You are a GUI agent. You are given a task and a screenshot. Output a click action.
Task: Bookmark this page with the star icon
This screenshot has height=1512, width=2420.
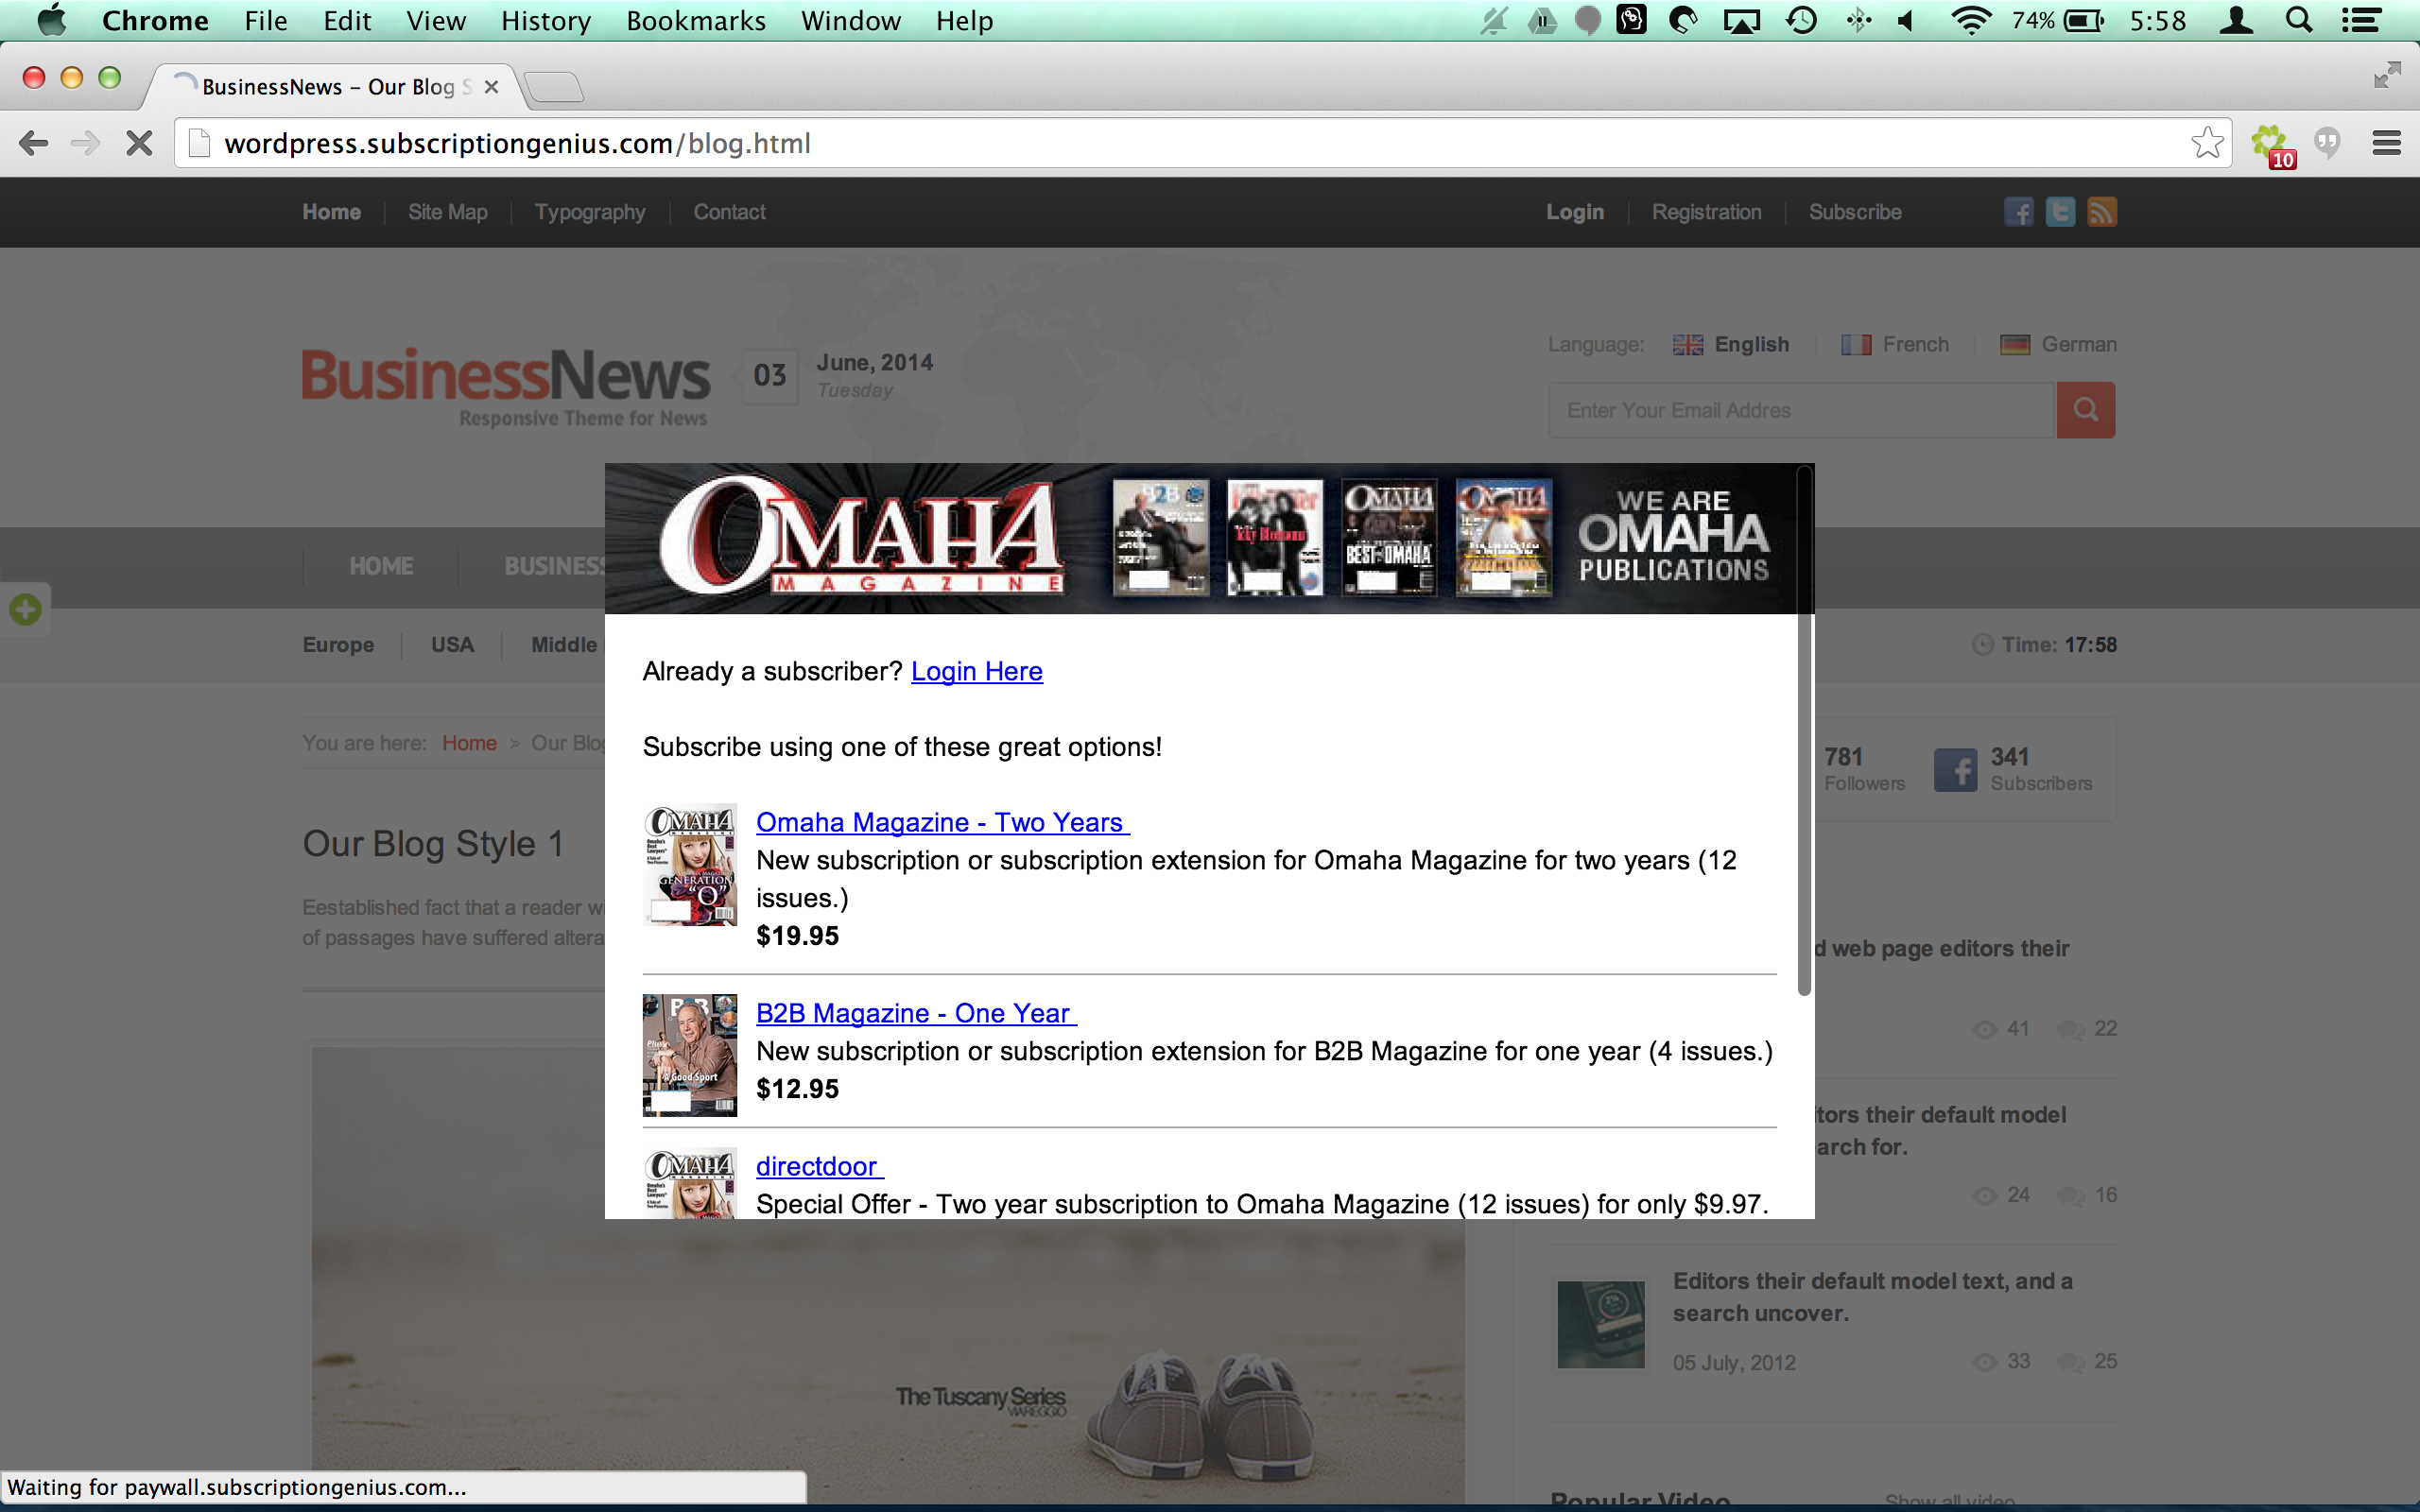point(2207,143)
